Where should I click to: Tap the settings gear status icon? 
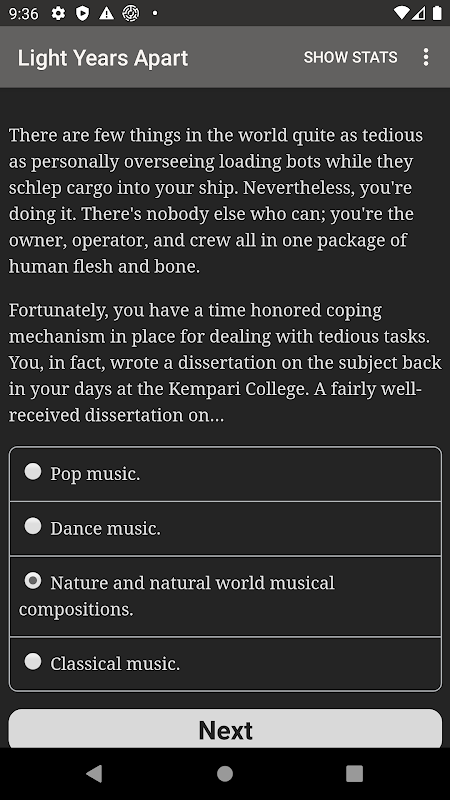coord(58,13)
